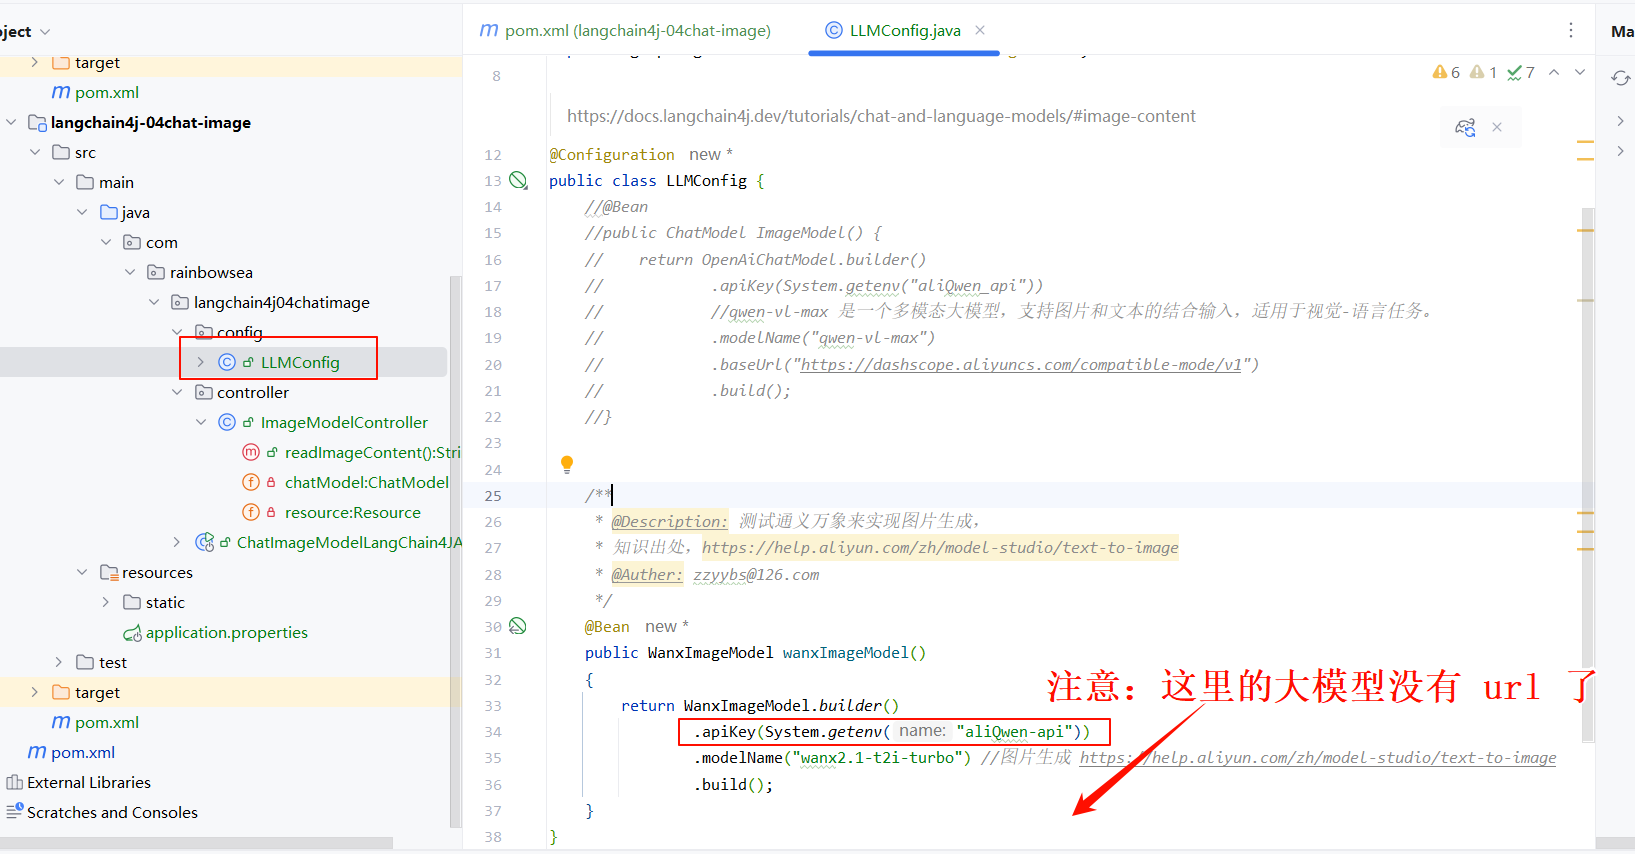The image size is (1635, 854).
Task: Click the Maven load changes icon
Action: click(1465, 128)
